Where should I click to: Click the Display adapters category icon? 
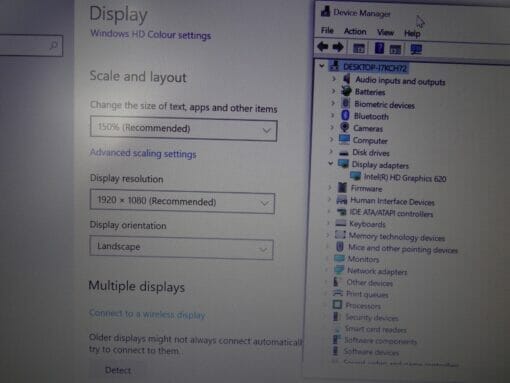[x=343, y=164]
